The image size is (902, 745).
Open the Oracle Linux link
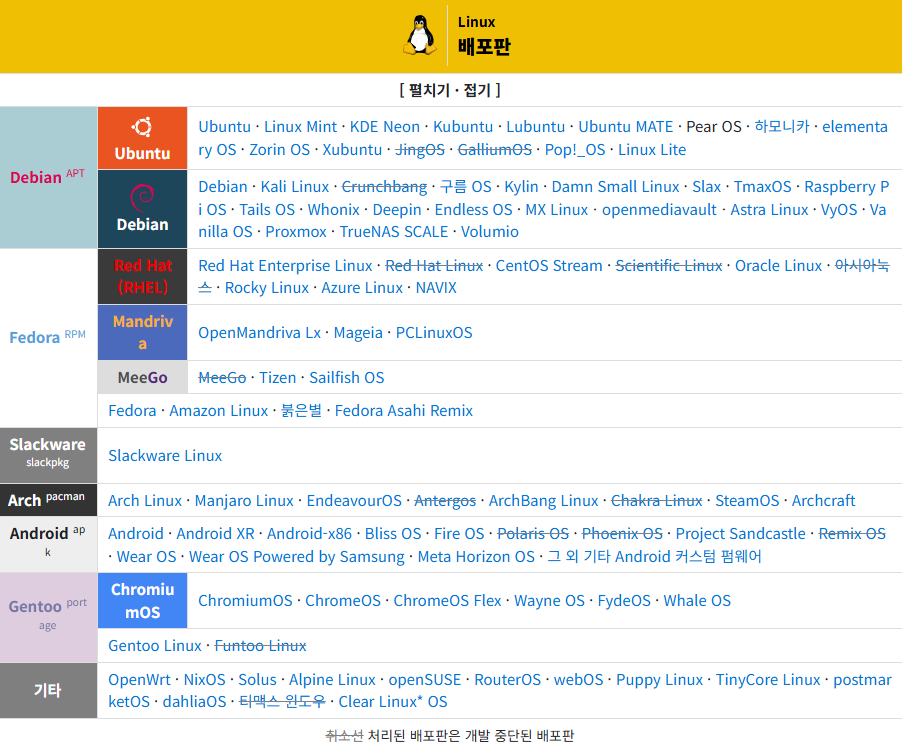[778, 265]
